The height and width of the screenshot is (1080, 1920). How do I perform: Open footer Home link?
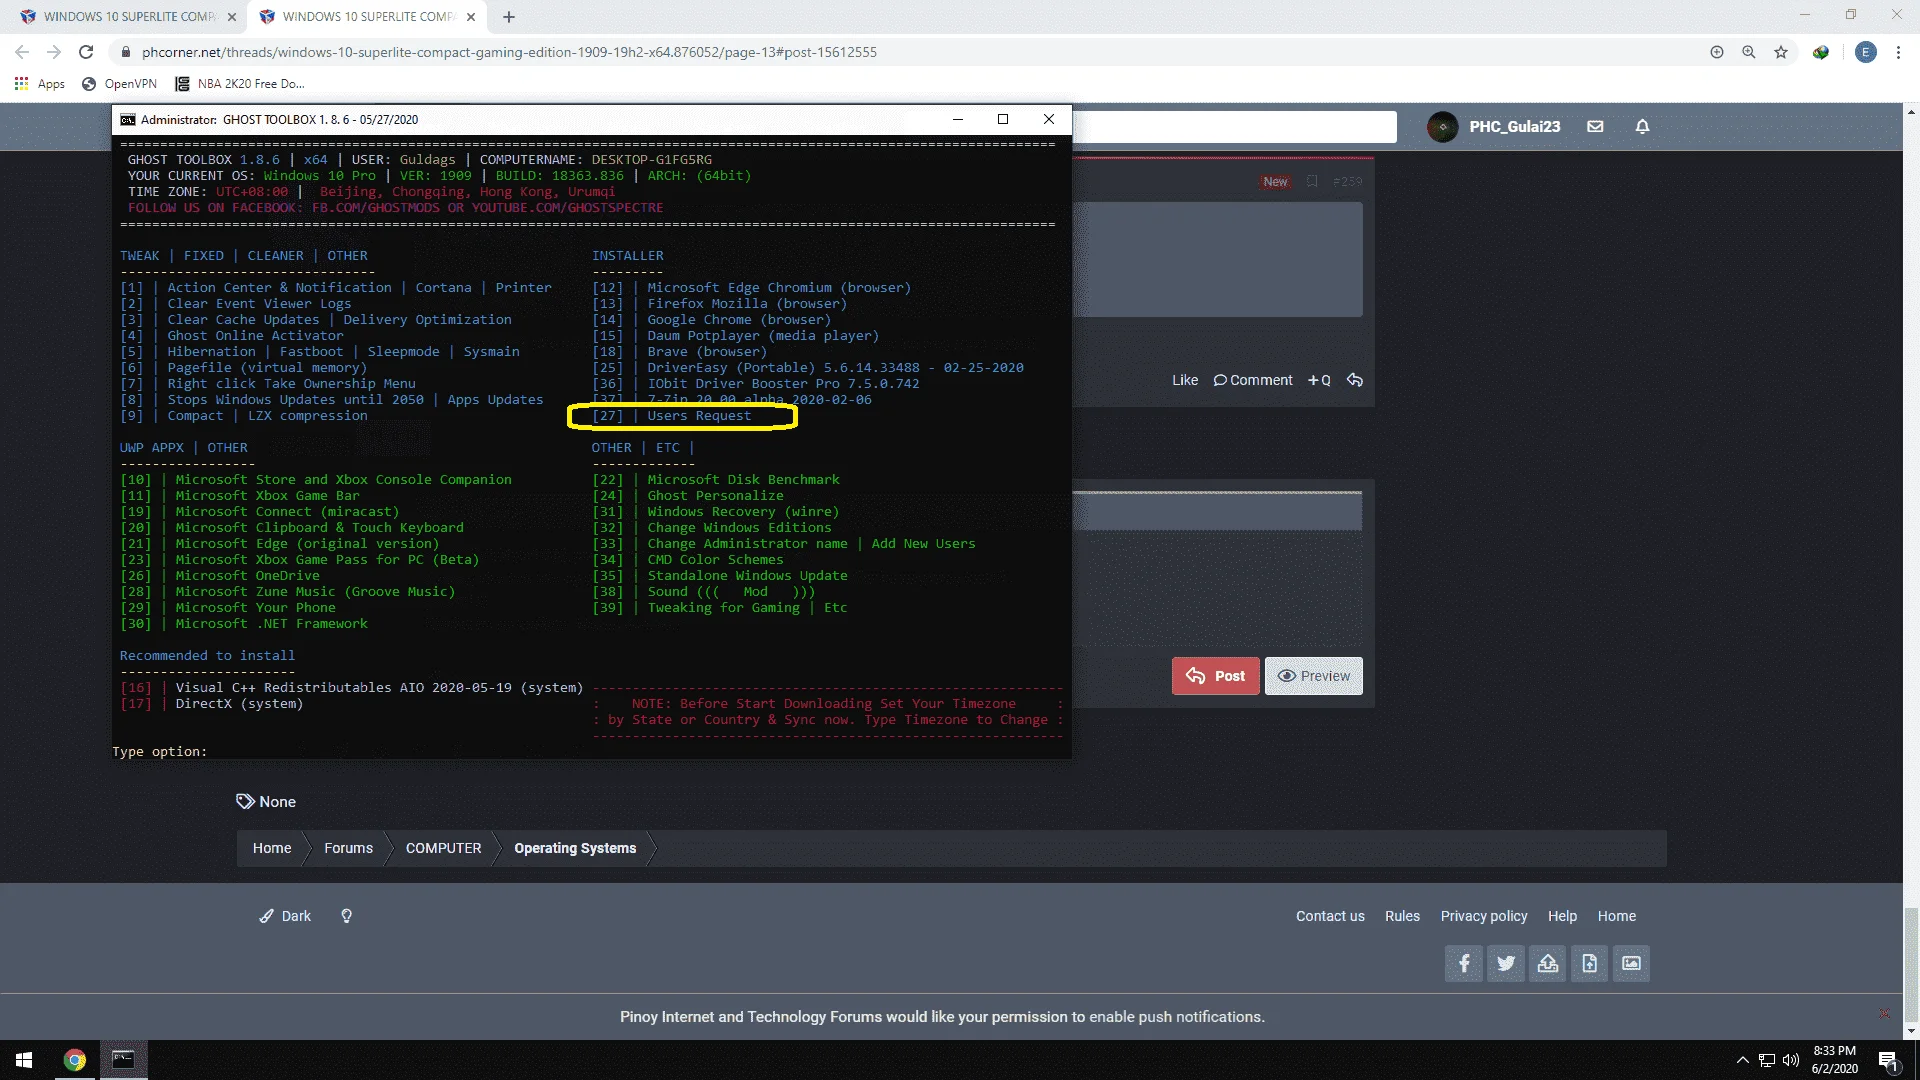pos(1616,916)
